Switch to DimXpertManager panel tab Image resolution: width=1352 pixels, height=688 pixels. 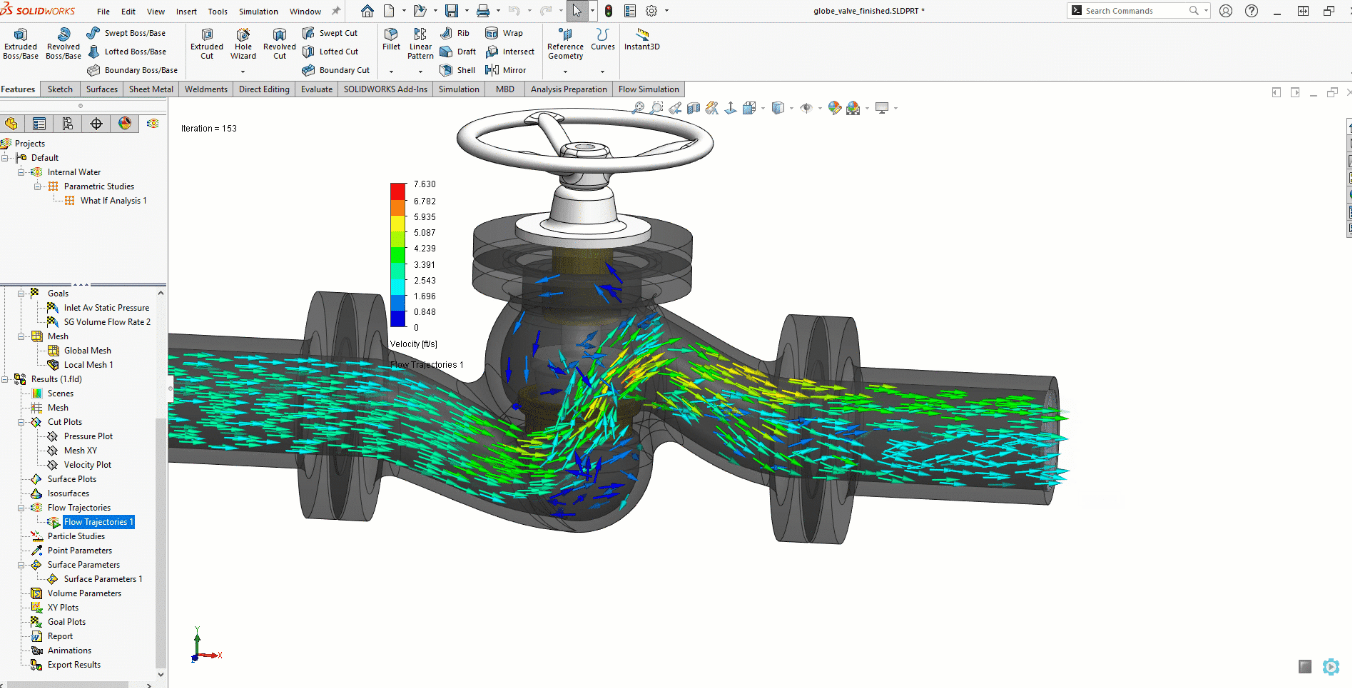click(x=96, y=124)
